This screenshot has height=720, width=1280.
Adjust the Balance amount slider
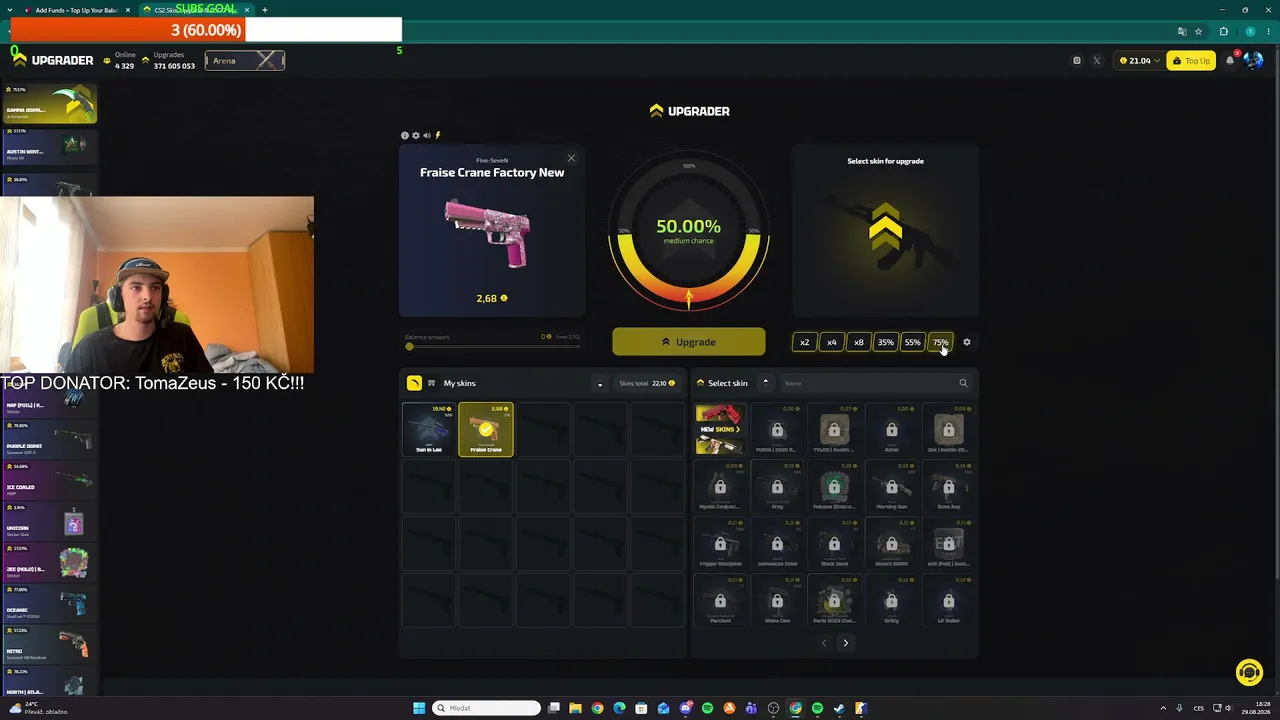[492, 346]
